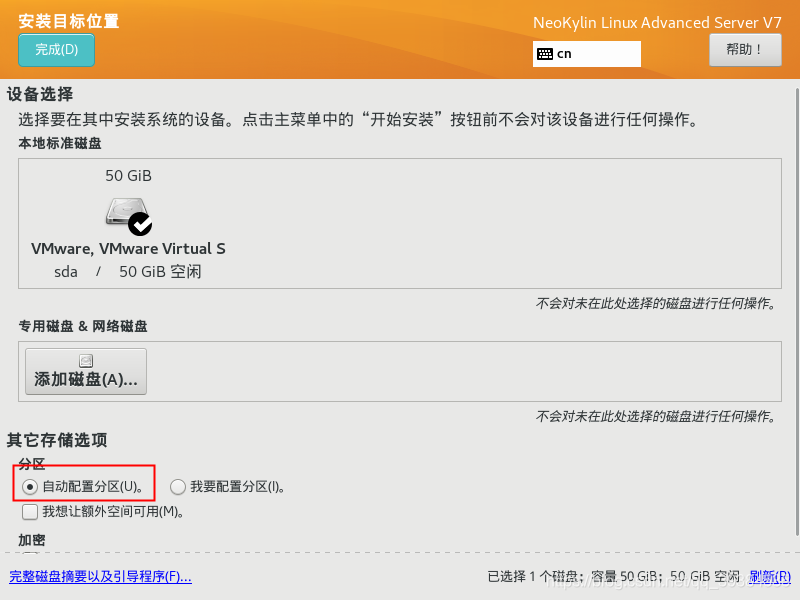This screenshot has height=600, width=800.
Task: Click the 添加磁盘(A)... add disk button
Action: [x=86, y=371]
